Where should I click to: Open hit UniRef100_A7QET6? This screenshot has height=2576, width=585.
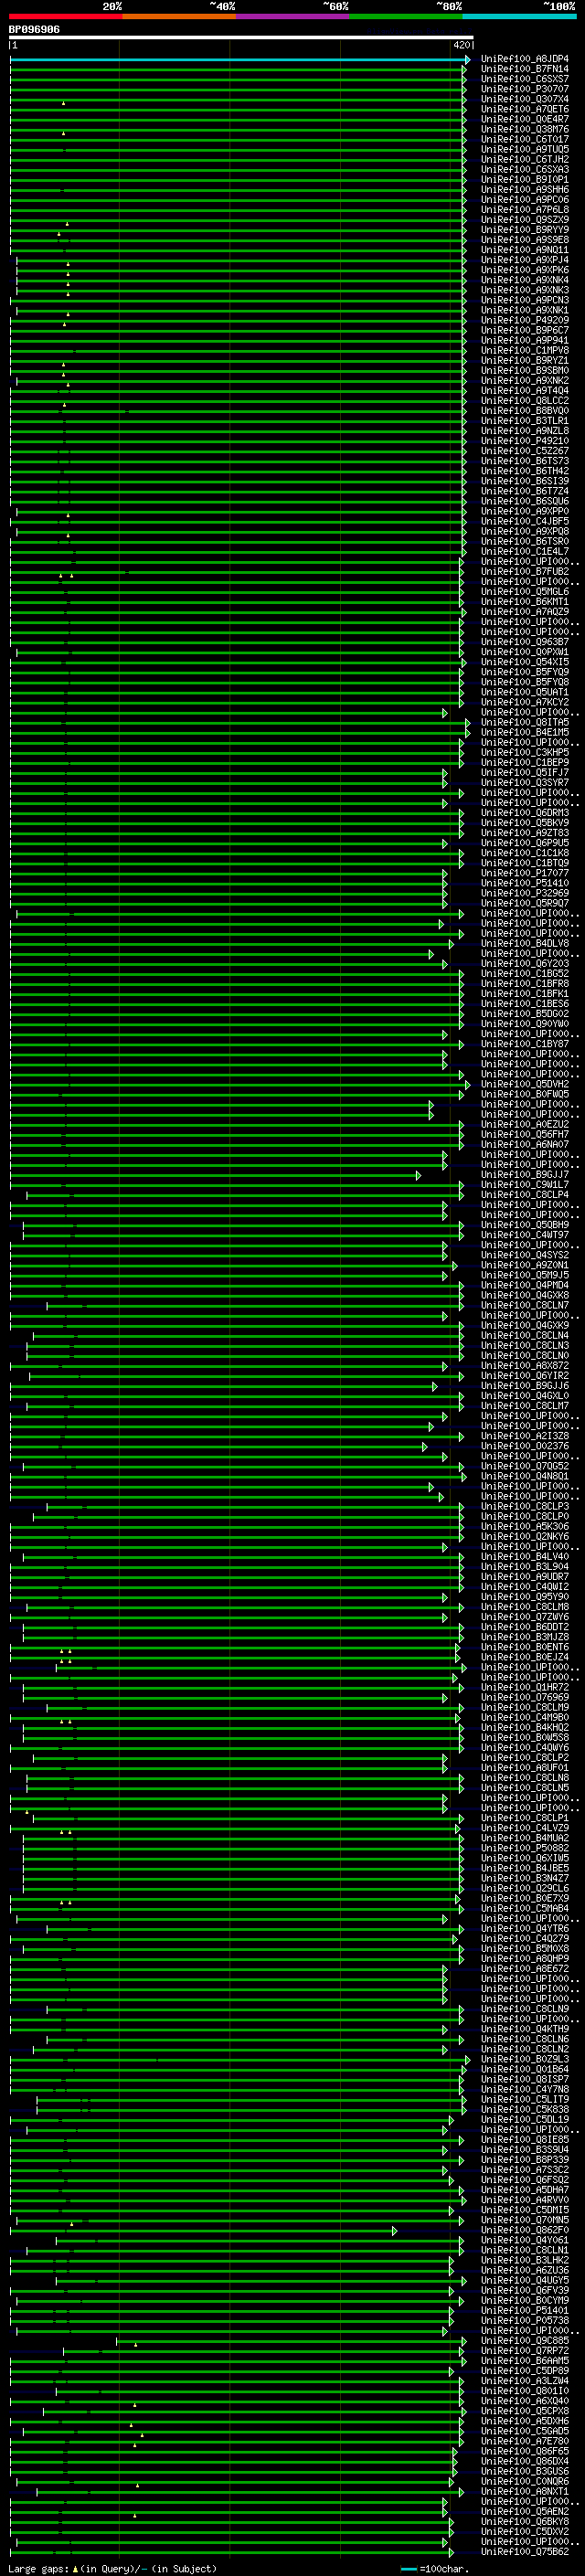[525, 109]
